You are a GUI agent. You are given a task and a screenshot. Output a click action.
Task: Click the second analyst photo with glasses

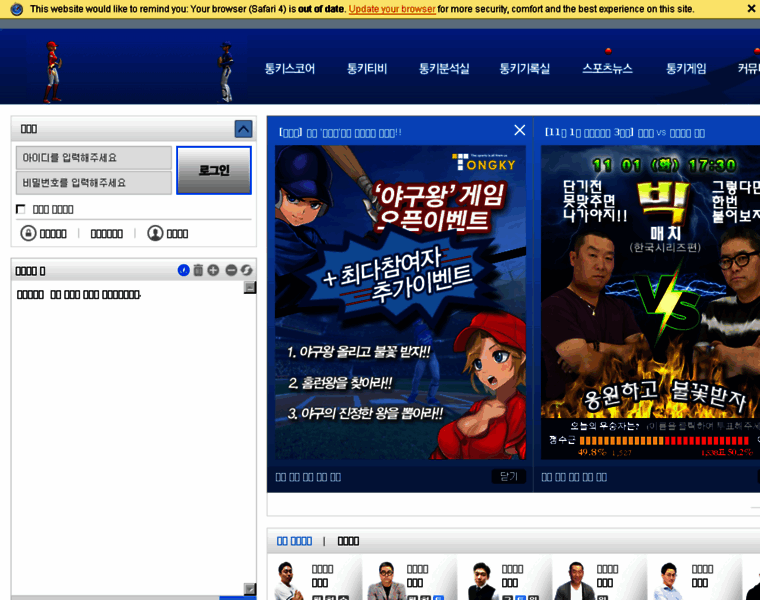(x=386, y=581)
